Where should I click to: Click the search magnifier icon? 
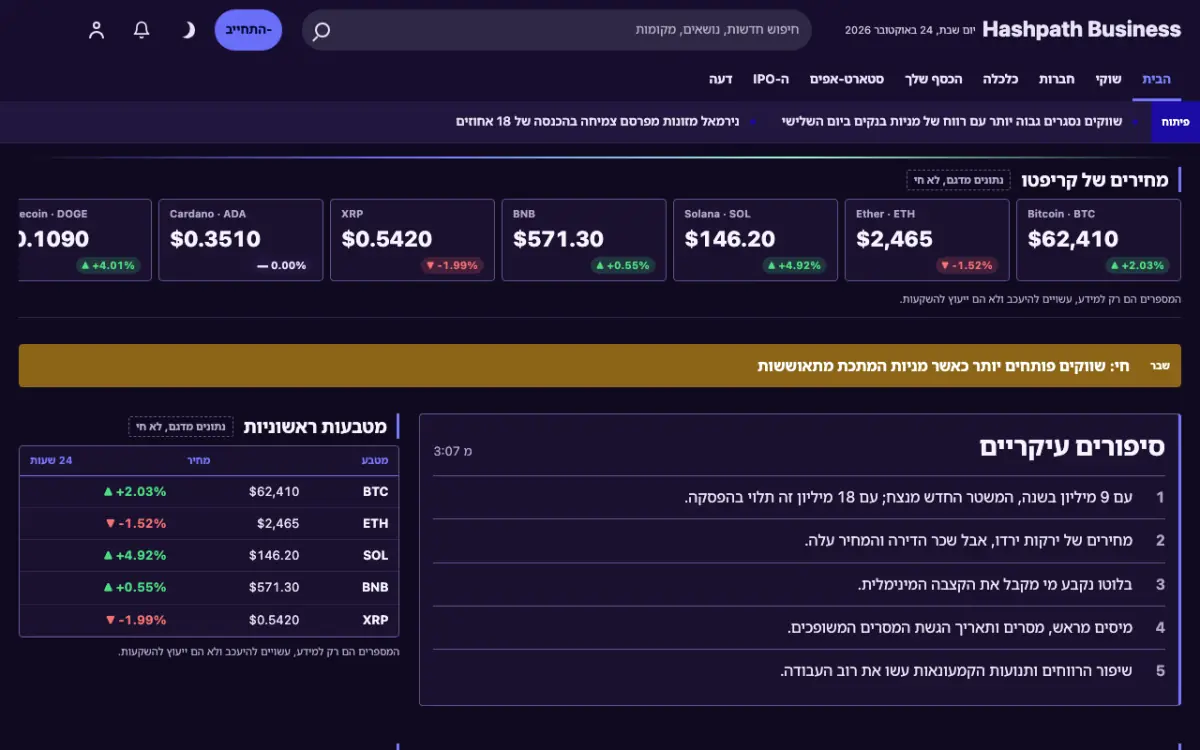coord(321,31)
